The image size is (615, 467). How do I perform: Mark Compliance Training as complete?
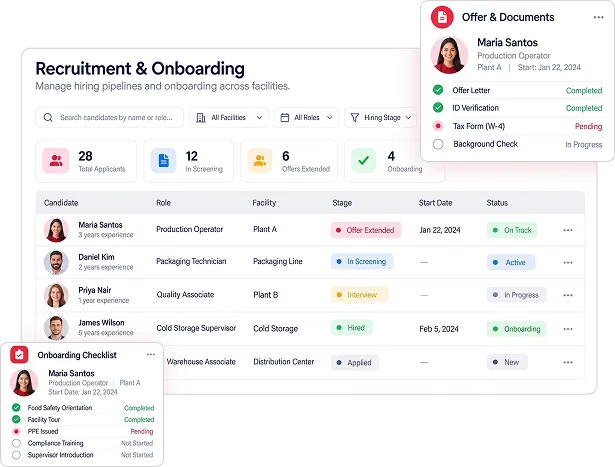(16, 443)
